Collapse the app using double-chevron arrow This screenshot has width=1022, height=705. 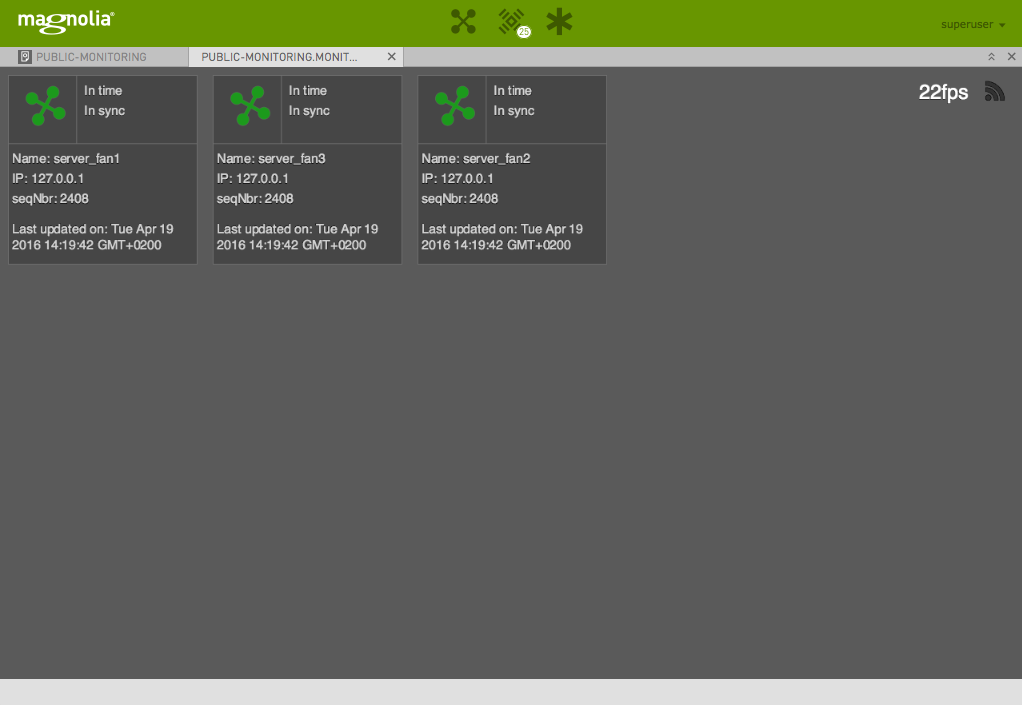click(991, 57)
